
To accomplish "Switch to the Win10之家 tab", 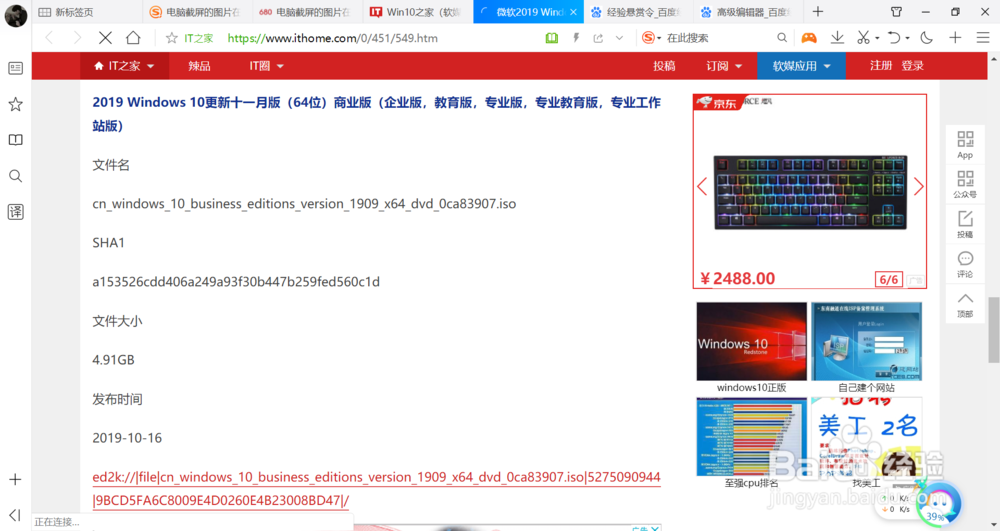I will pos(418,12).
